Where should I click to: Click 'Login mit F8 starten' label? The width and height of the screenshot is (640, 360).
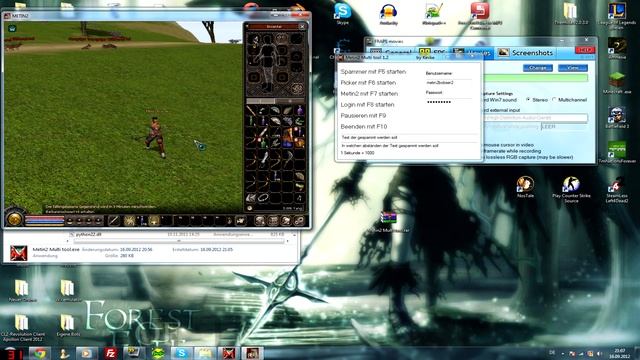coord(367,105)
